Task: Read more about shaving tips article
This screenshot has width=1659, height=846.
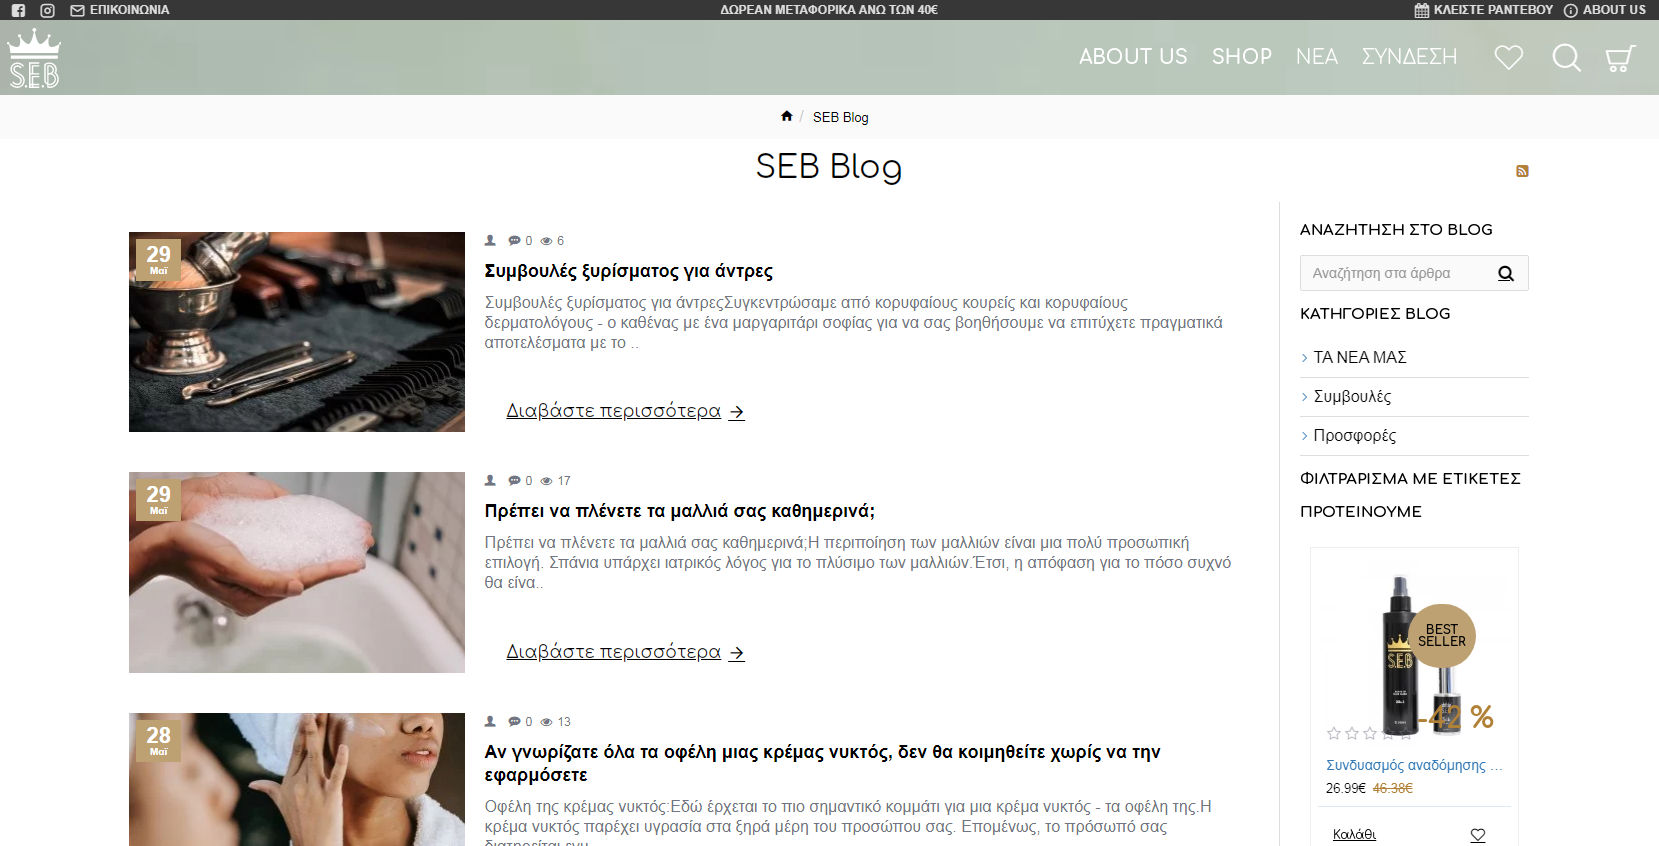Action: [625, 411]
